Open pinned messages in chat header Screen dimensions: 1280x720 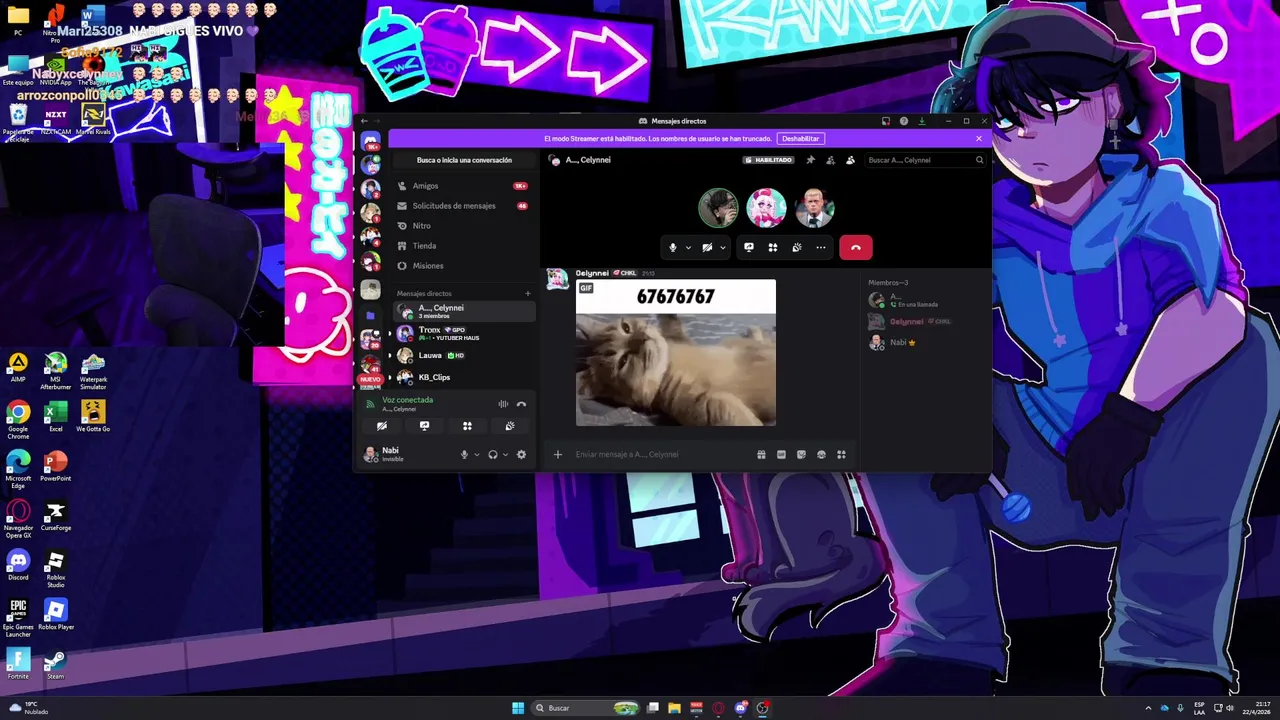point(810,160)
